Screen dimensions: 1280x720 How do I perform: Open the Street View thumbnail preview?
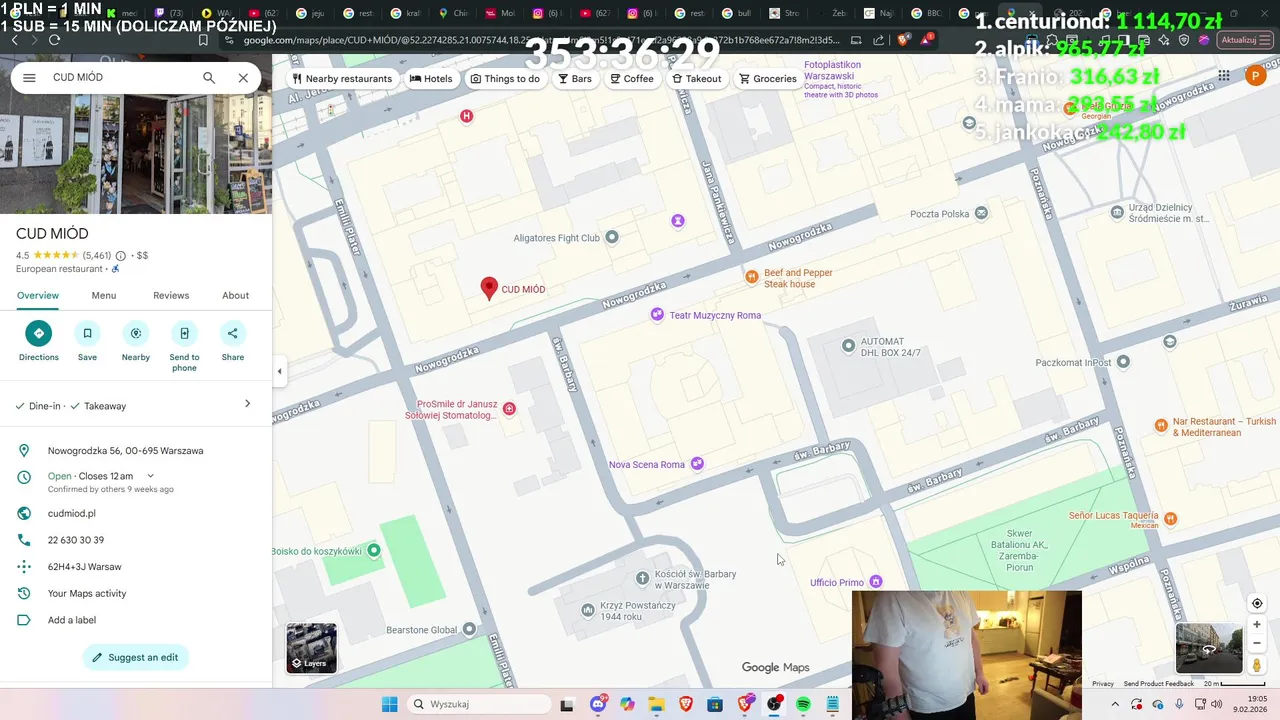(x=1208, y=648)
